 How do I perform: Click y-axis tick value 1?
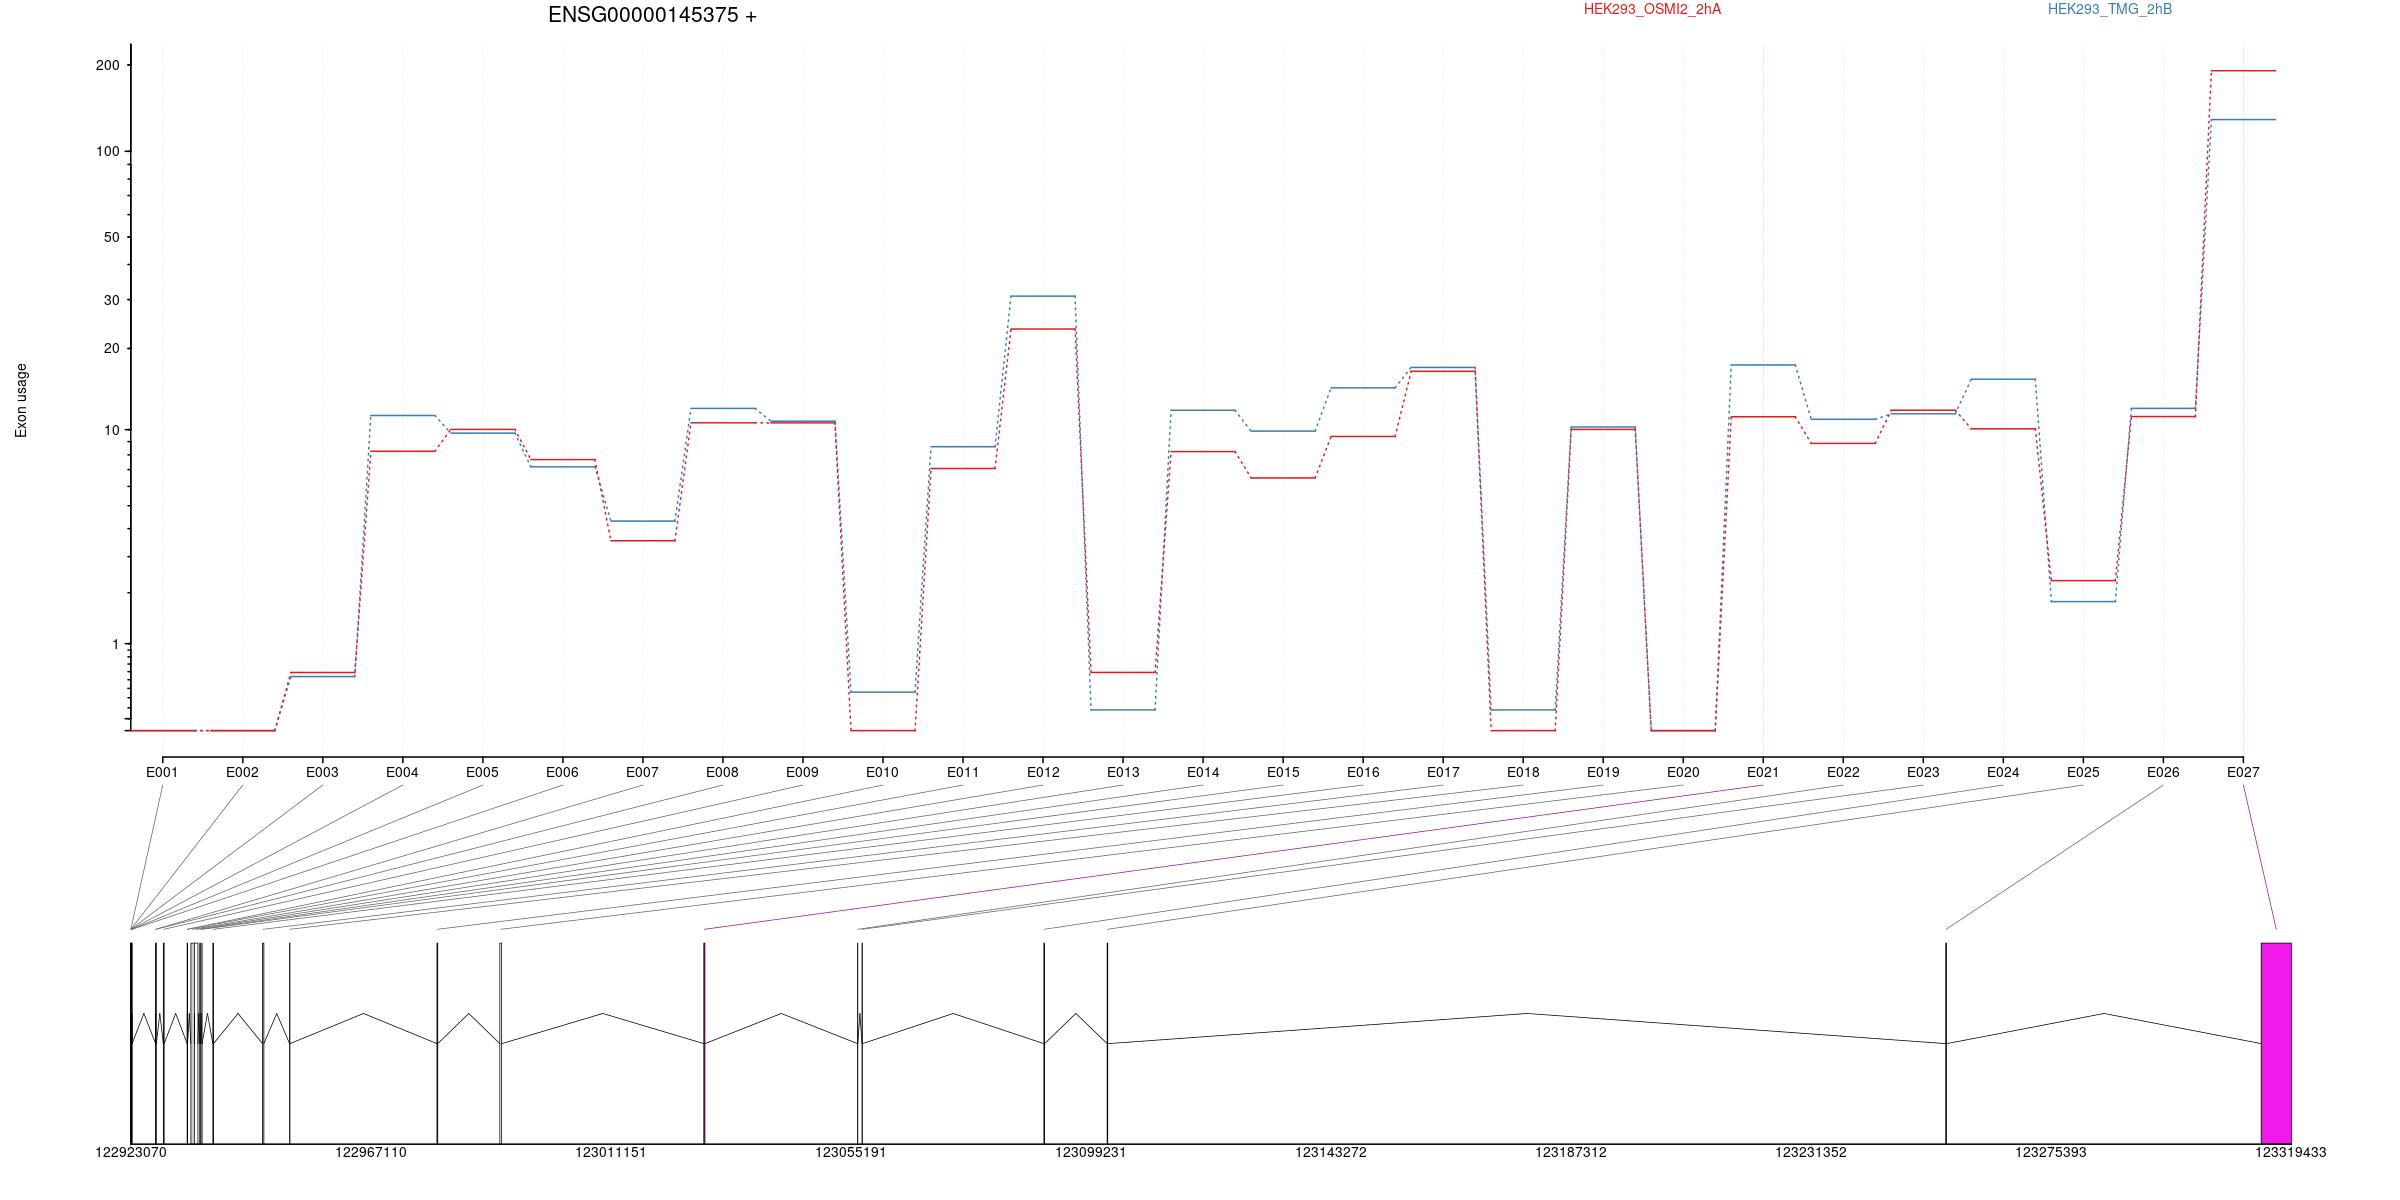click(x=115, y=644)
